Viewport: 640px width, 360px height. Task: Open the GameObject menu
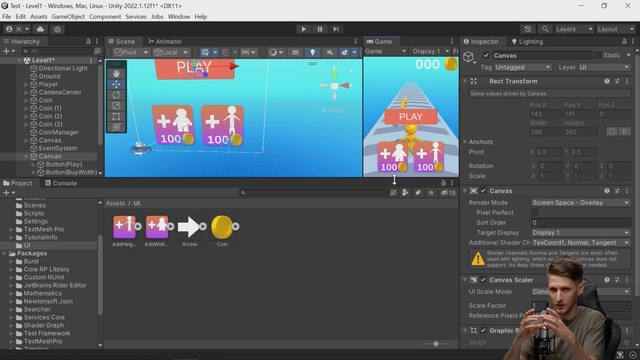click(x=68, y=17)
